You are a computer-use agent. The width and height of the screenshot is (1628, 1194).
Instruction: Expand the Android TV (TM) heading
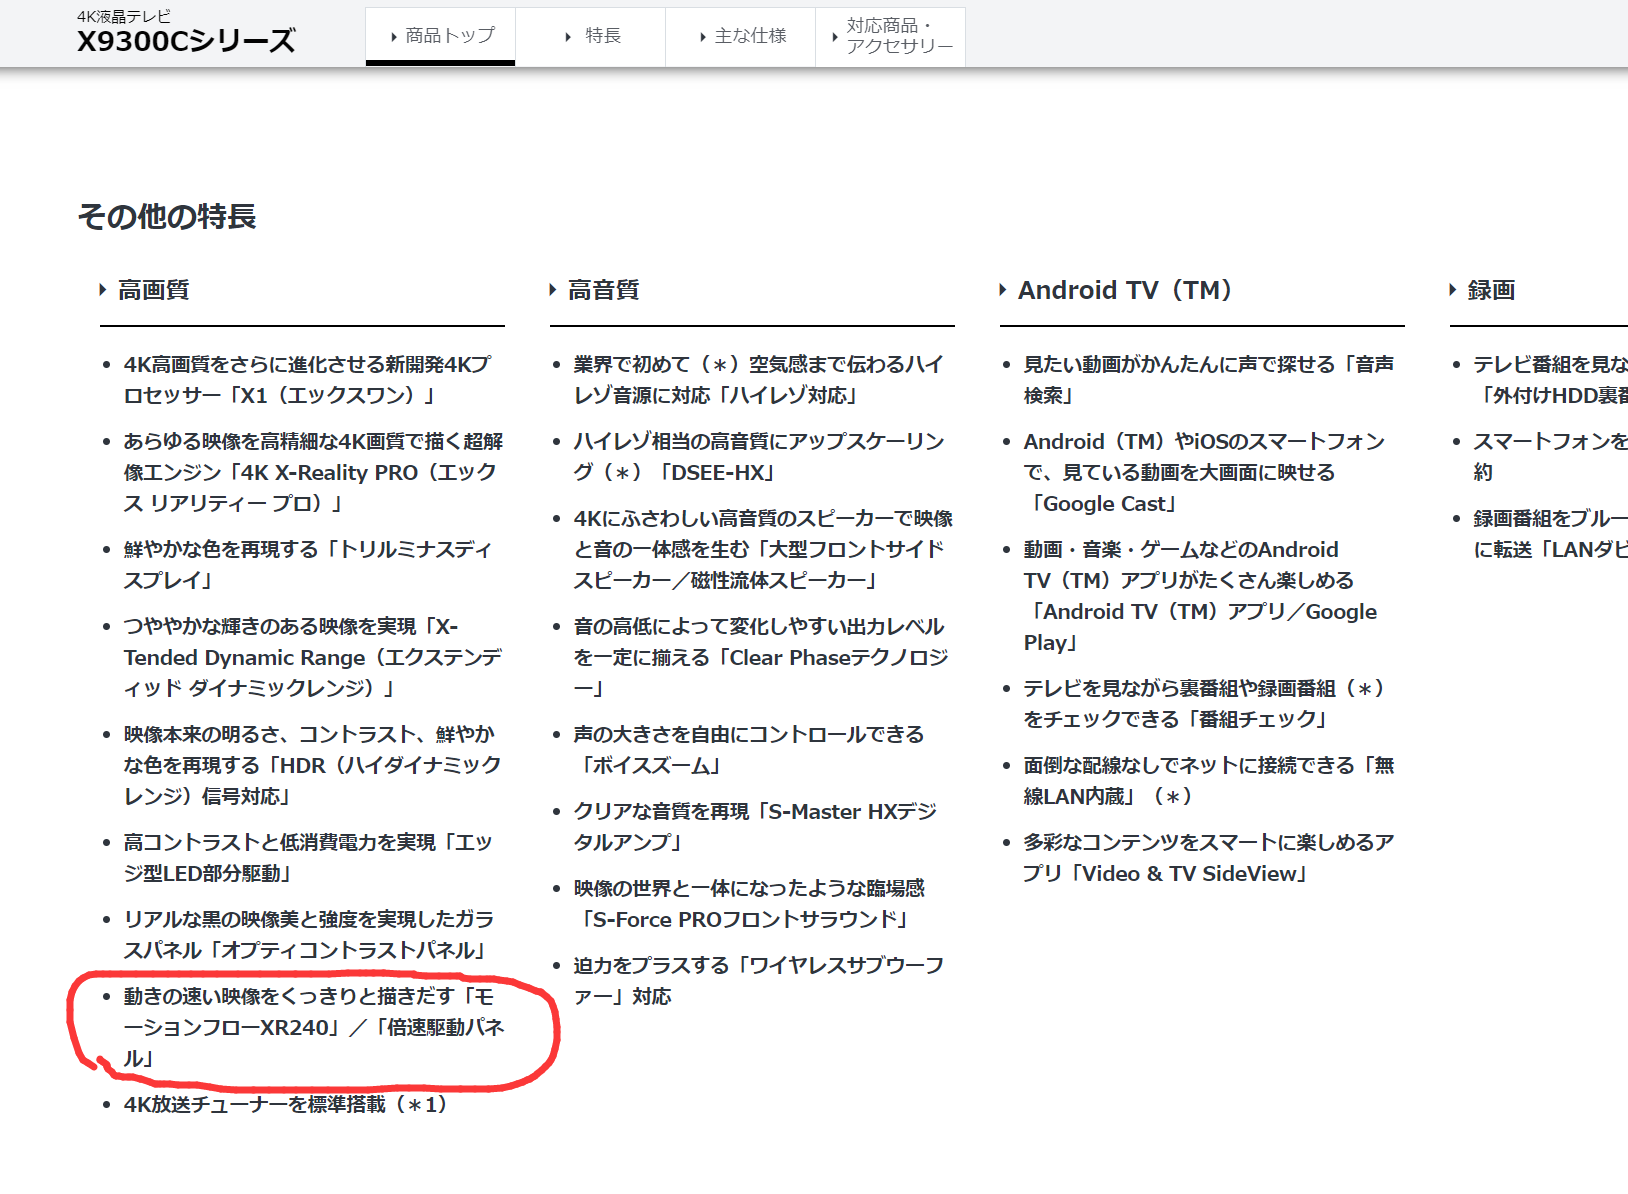1124,290
